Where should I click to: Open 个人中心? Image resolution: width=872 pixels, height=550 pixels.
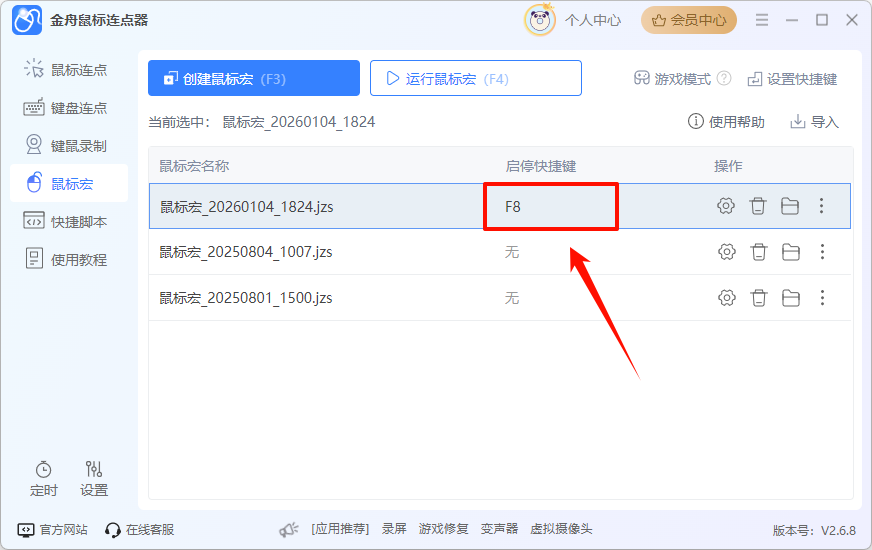(593, 21)
